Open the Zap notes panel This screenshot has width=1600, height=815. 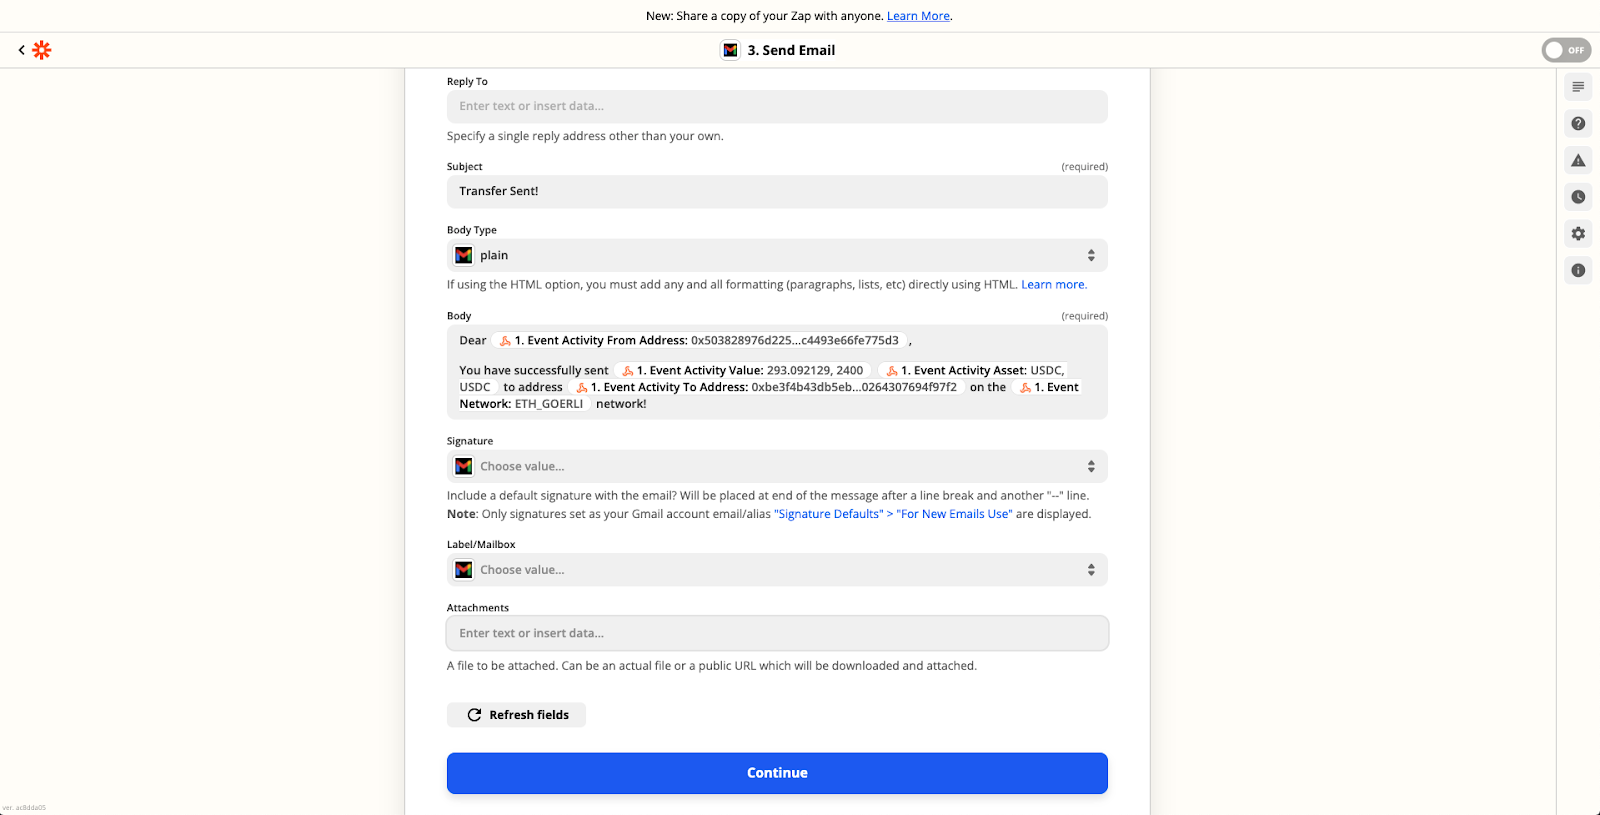1578,87
